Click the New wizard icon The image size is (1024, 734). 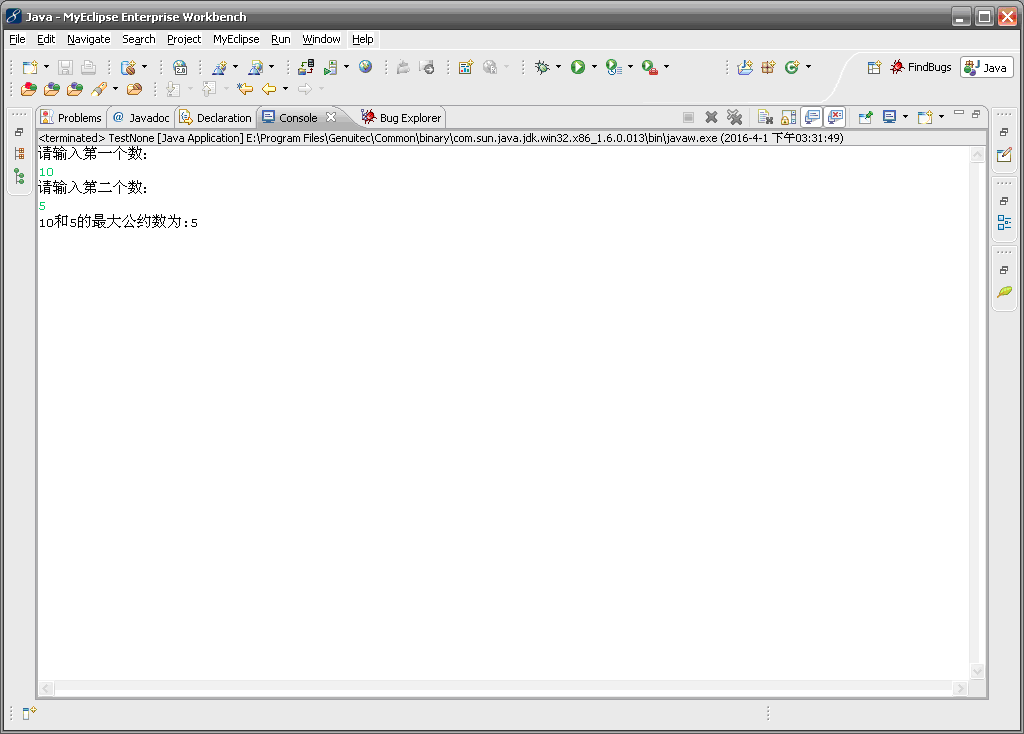[30, 67]
